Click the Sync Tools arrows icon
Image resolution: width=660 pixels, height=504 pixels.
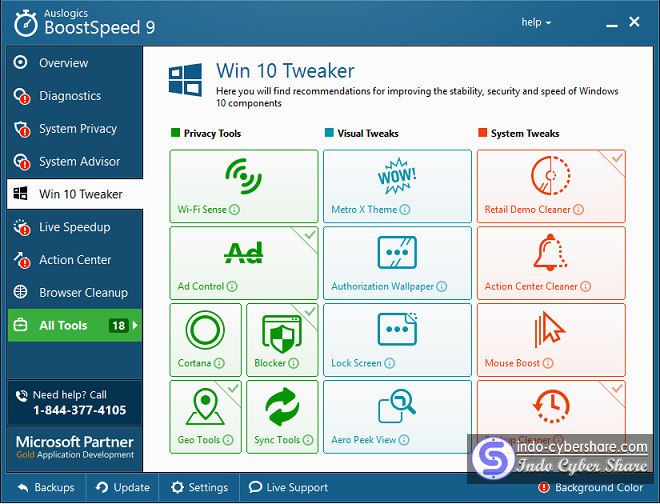tap(282, 406)
